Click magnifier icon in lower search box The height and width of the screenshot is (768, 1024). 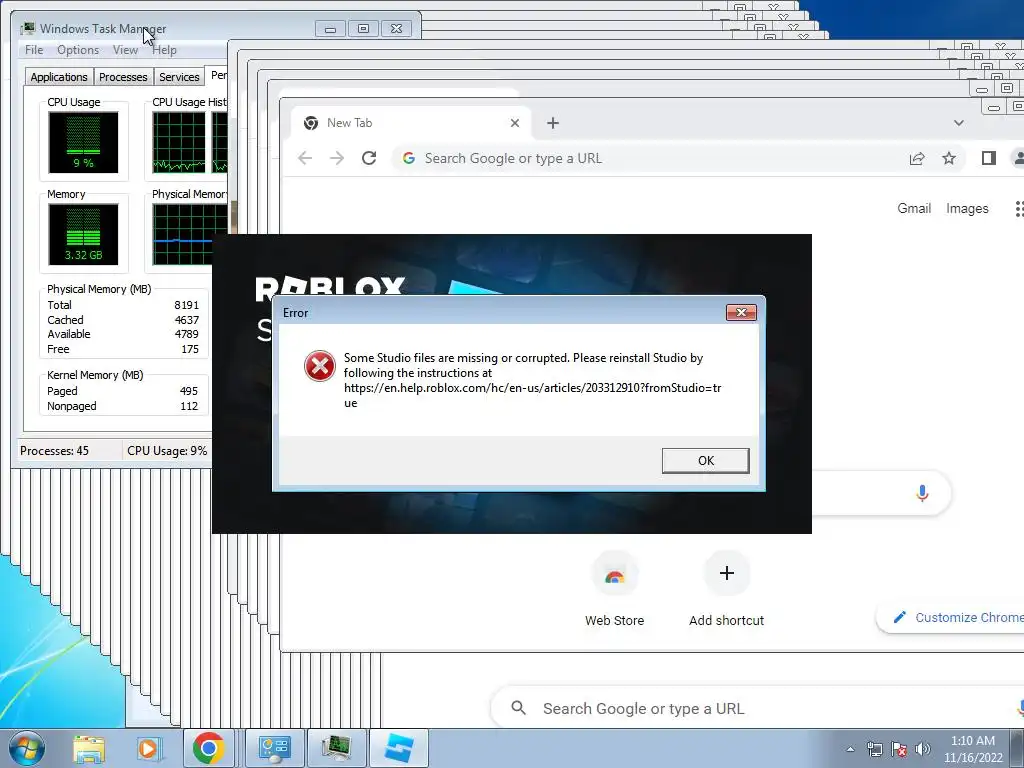coord(519,708)
